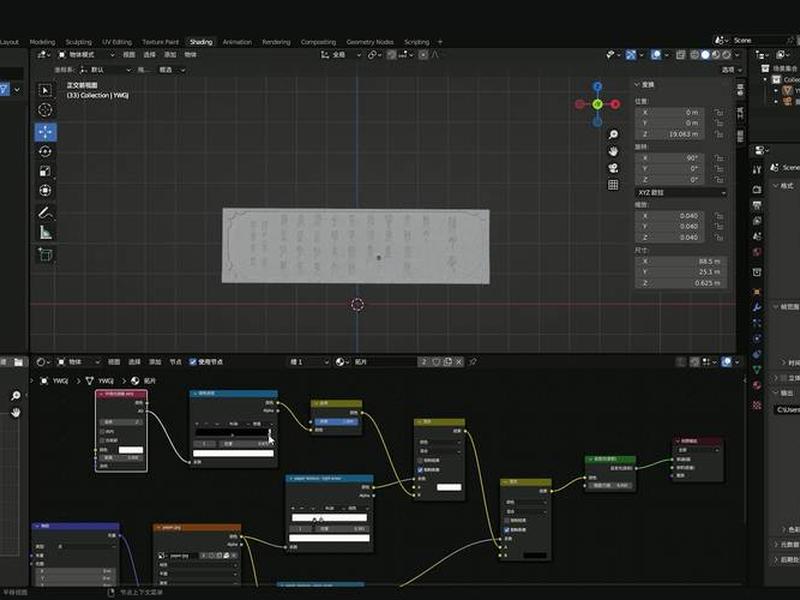Switch orthographic/perspective grid icon in viewport

click(x=613, y=185)
